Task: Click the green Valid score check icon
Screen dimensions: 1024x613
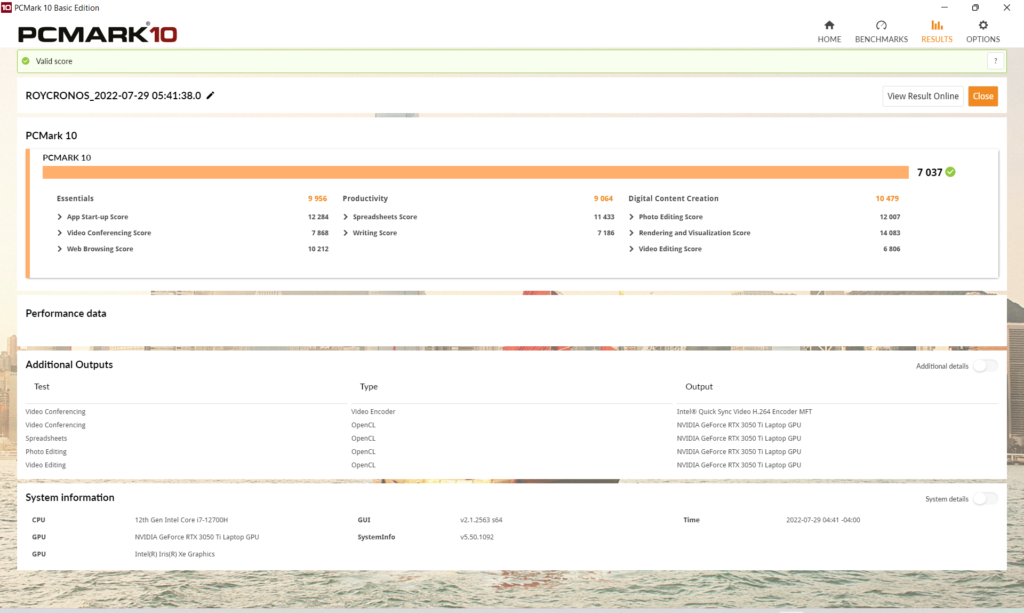Action: point(25,61)
